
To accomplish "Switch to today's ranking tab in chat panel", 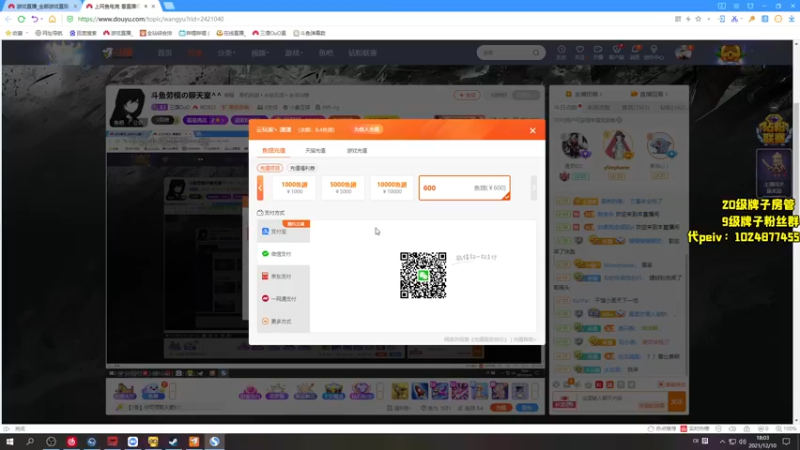I will click(566, 107).
